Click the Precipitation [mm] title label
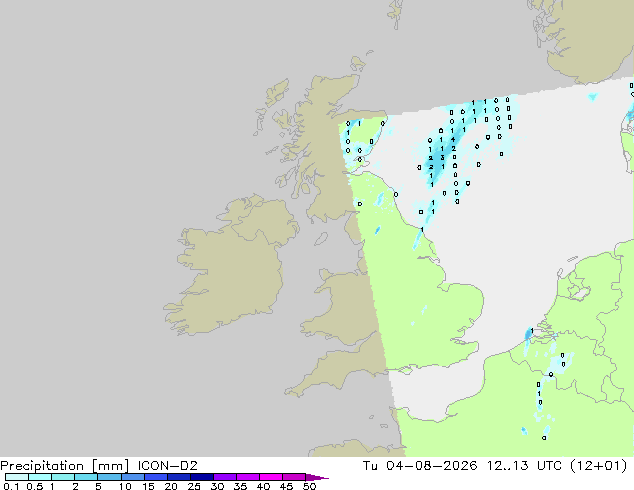The image size is (634, 490). pos(65,466)
